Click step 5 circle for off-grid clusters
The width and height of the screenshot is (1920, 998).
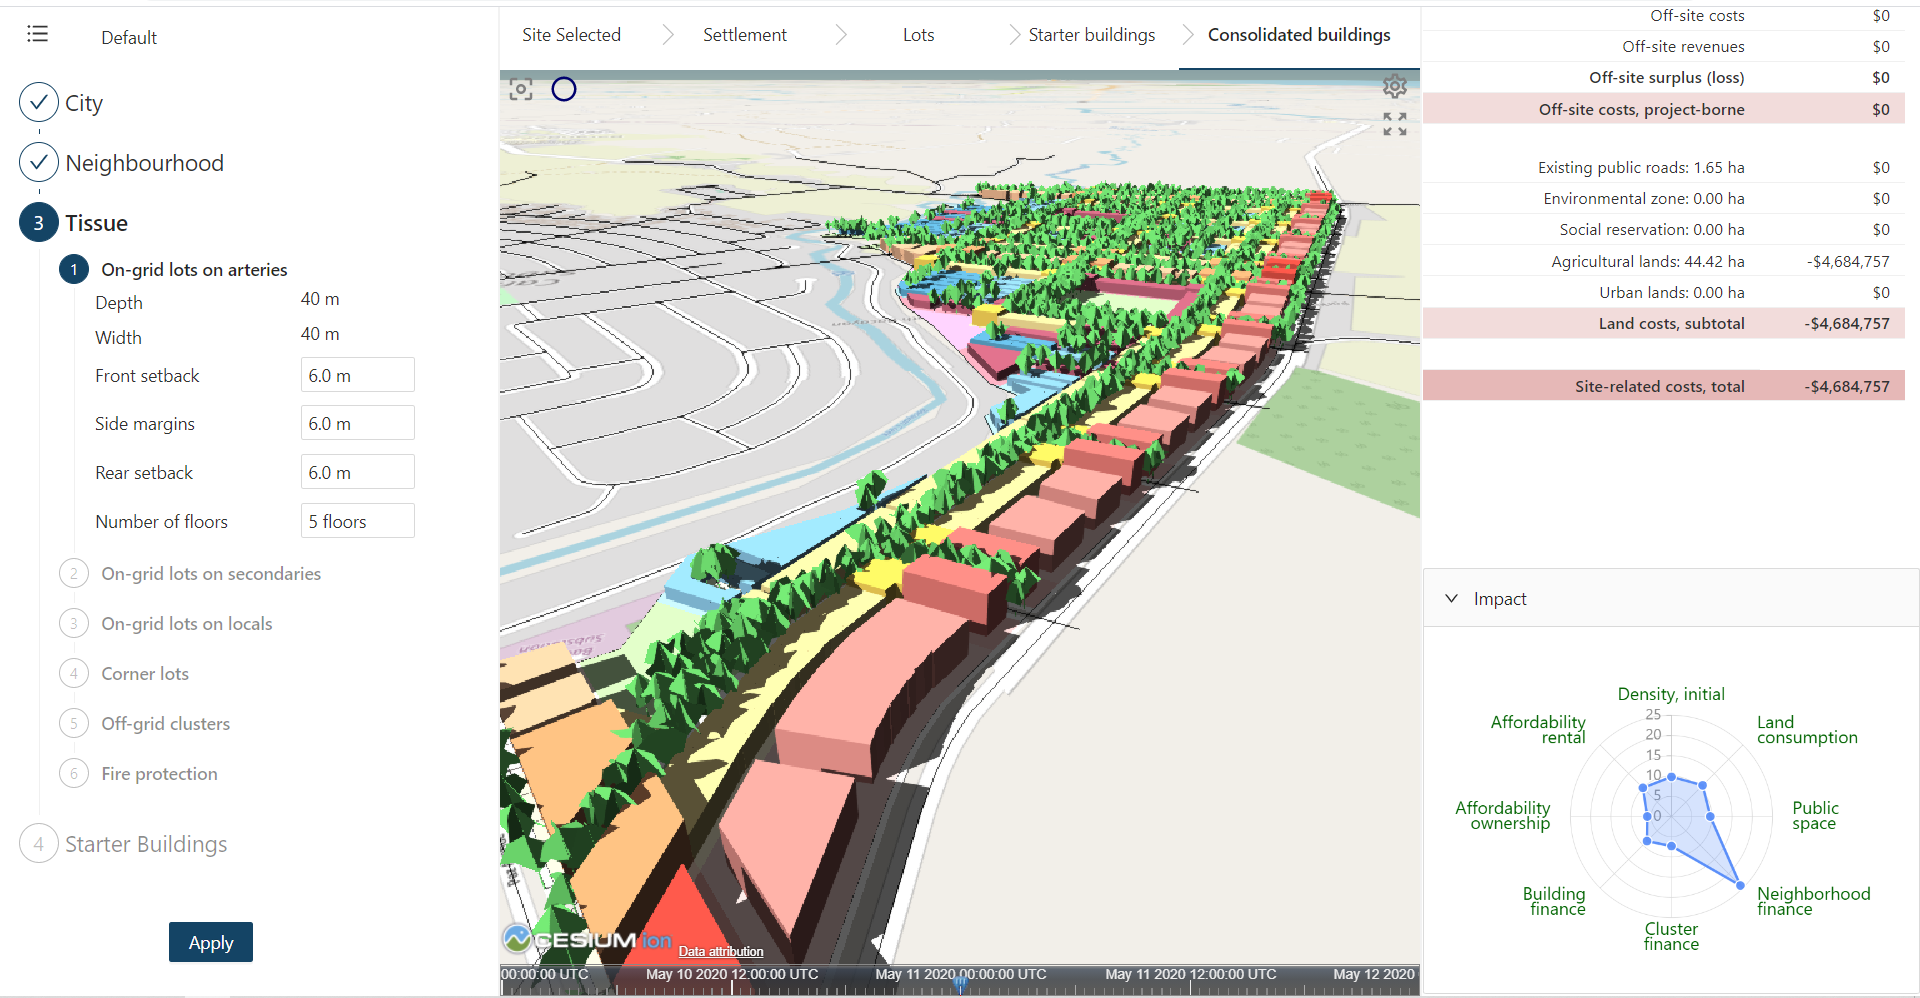pos(74,723)
